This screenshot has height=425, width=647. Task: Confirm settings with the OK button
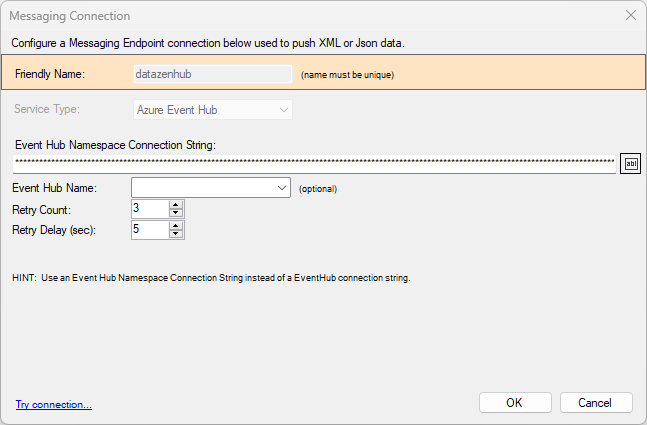(515, 402)
